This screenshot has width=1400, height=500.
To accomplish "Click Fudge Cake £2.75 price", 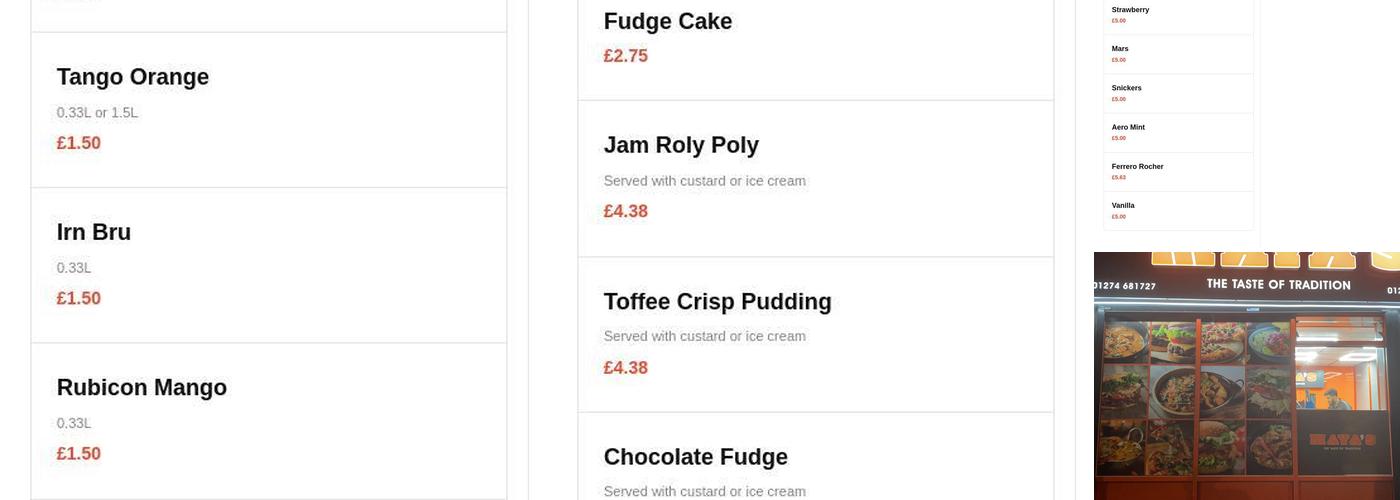I will (626, 56).
